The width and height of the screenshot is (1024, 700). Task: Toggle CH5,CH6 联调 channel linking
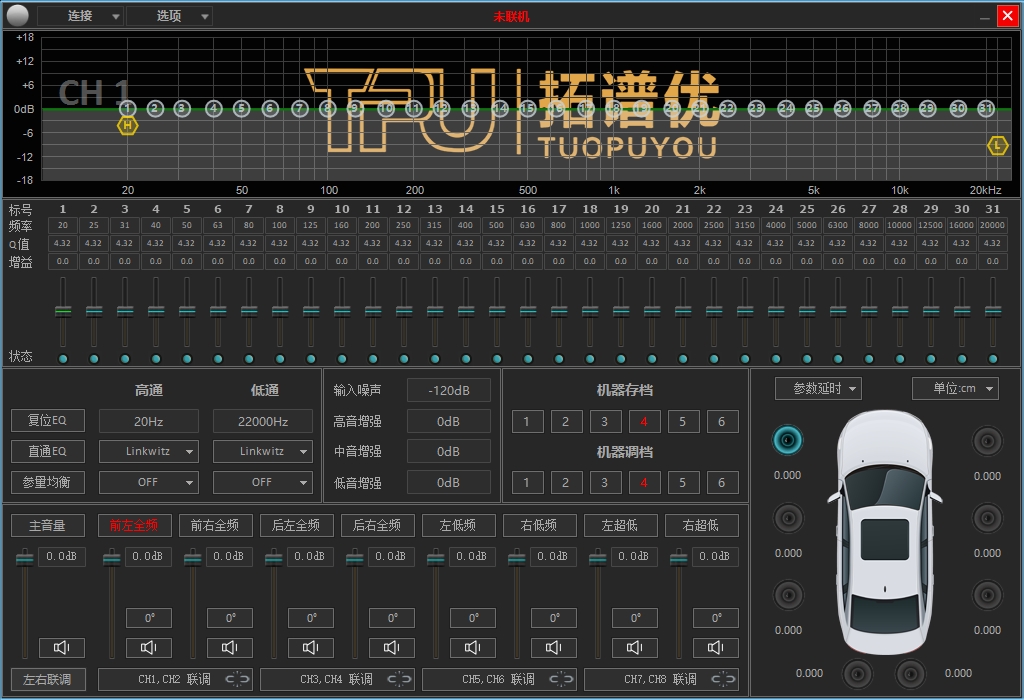[x=499, y=679]
